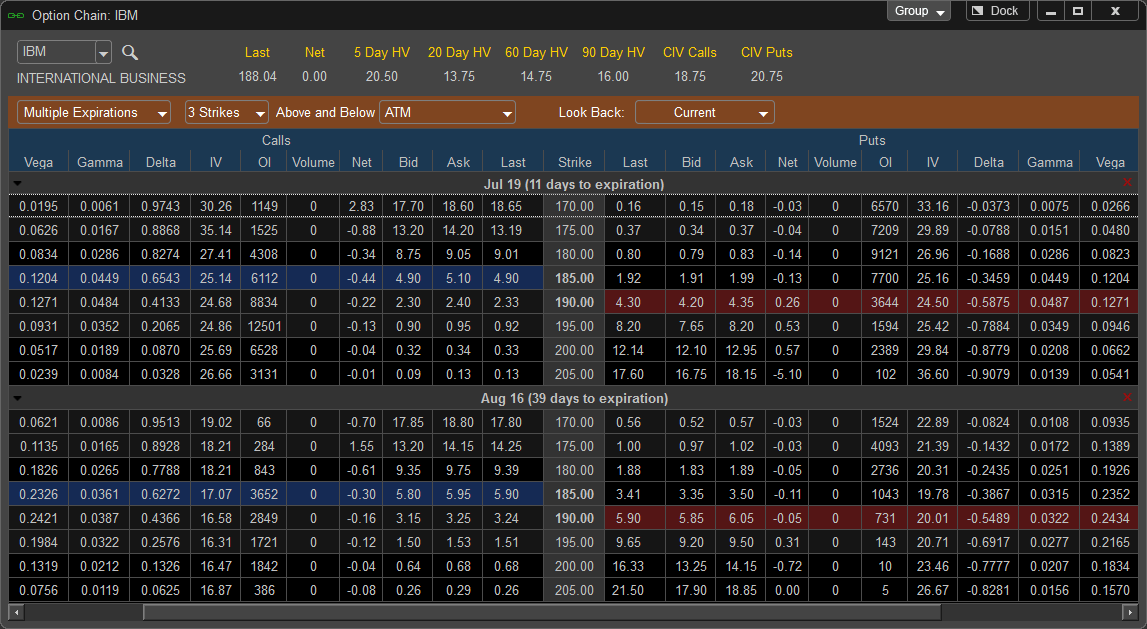Open the Multiple Expirations dropdown

point(94,113)
